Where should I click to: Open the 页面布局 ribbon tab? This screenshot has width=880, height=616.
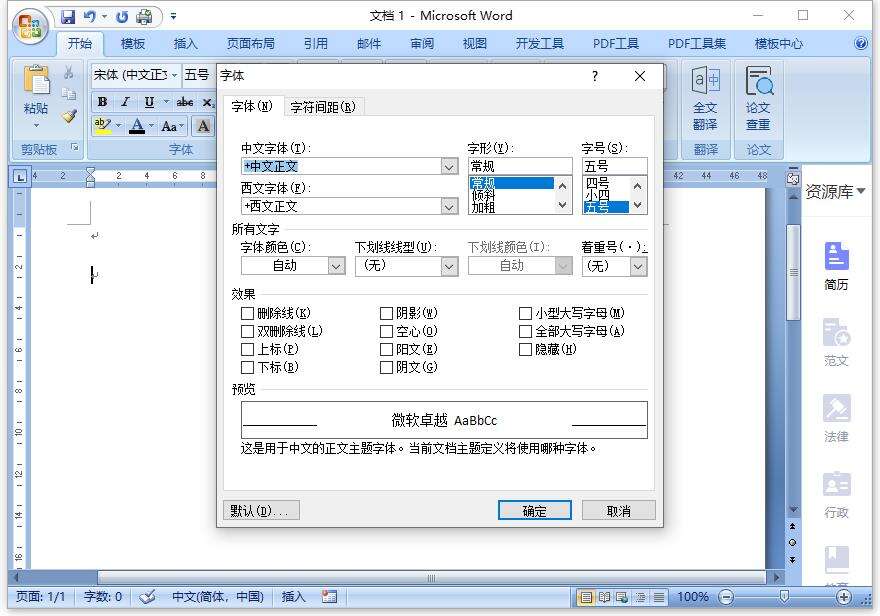click(250, 44)
